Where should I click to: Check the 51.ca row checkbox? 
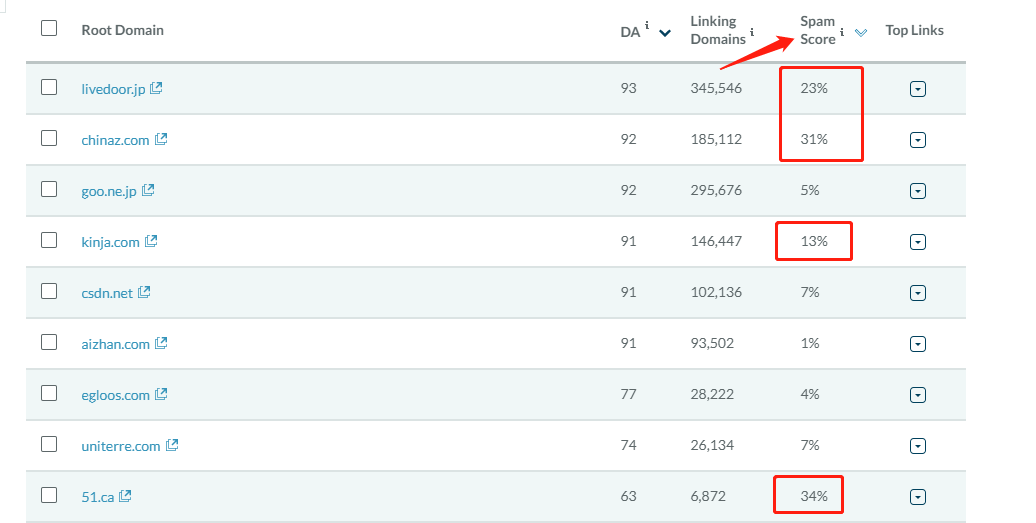49,495
